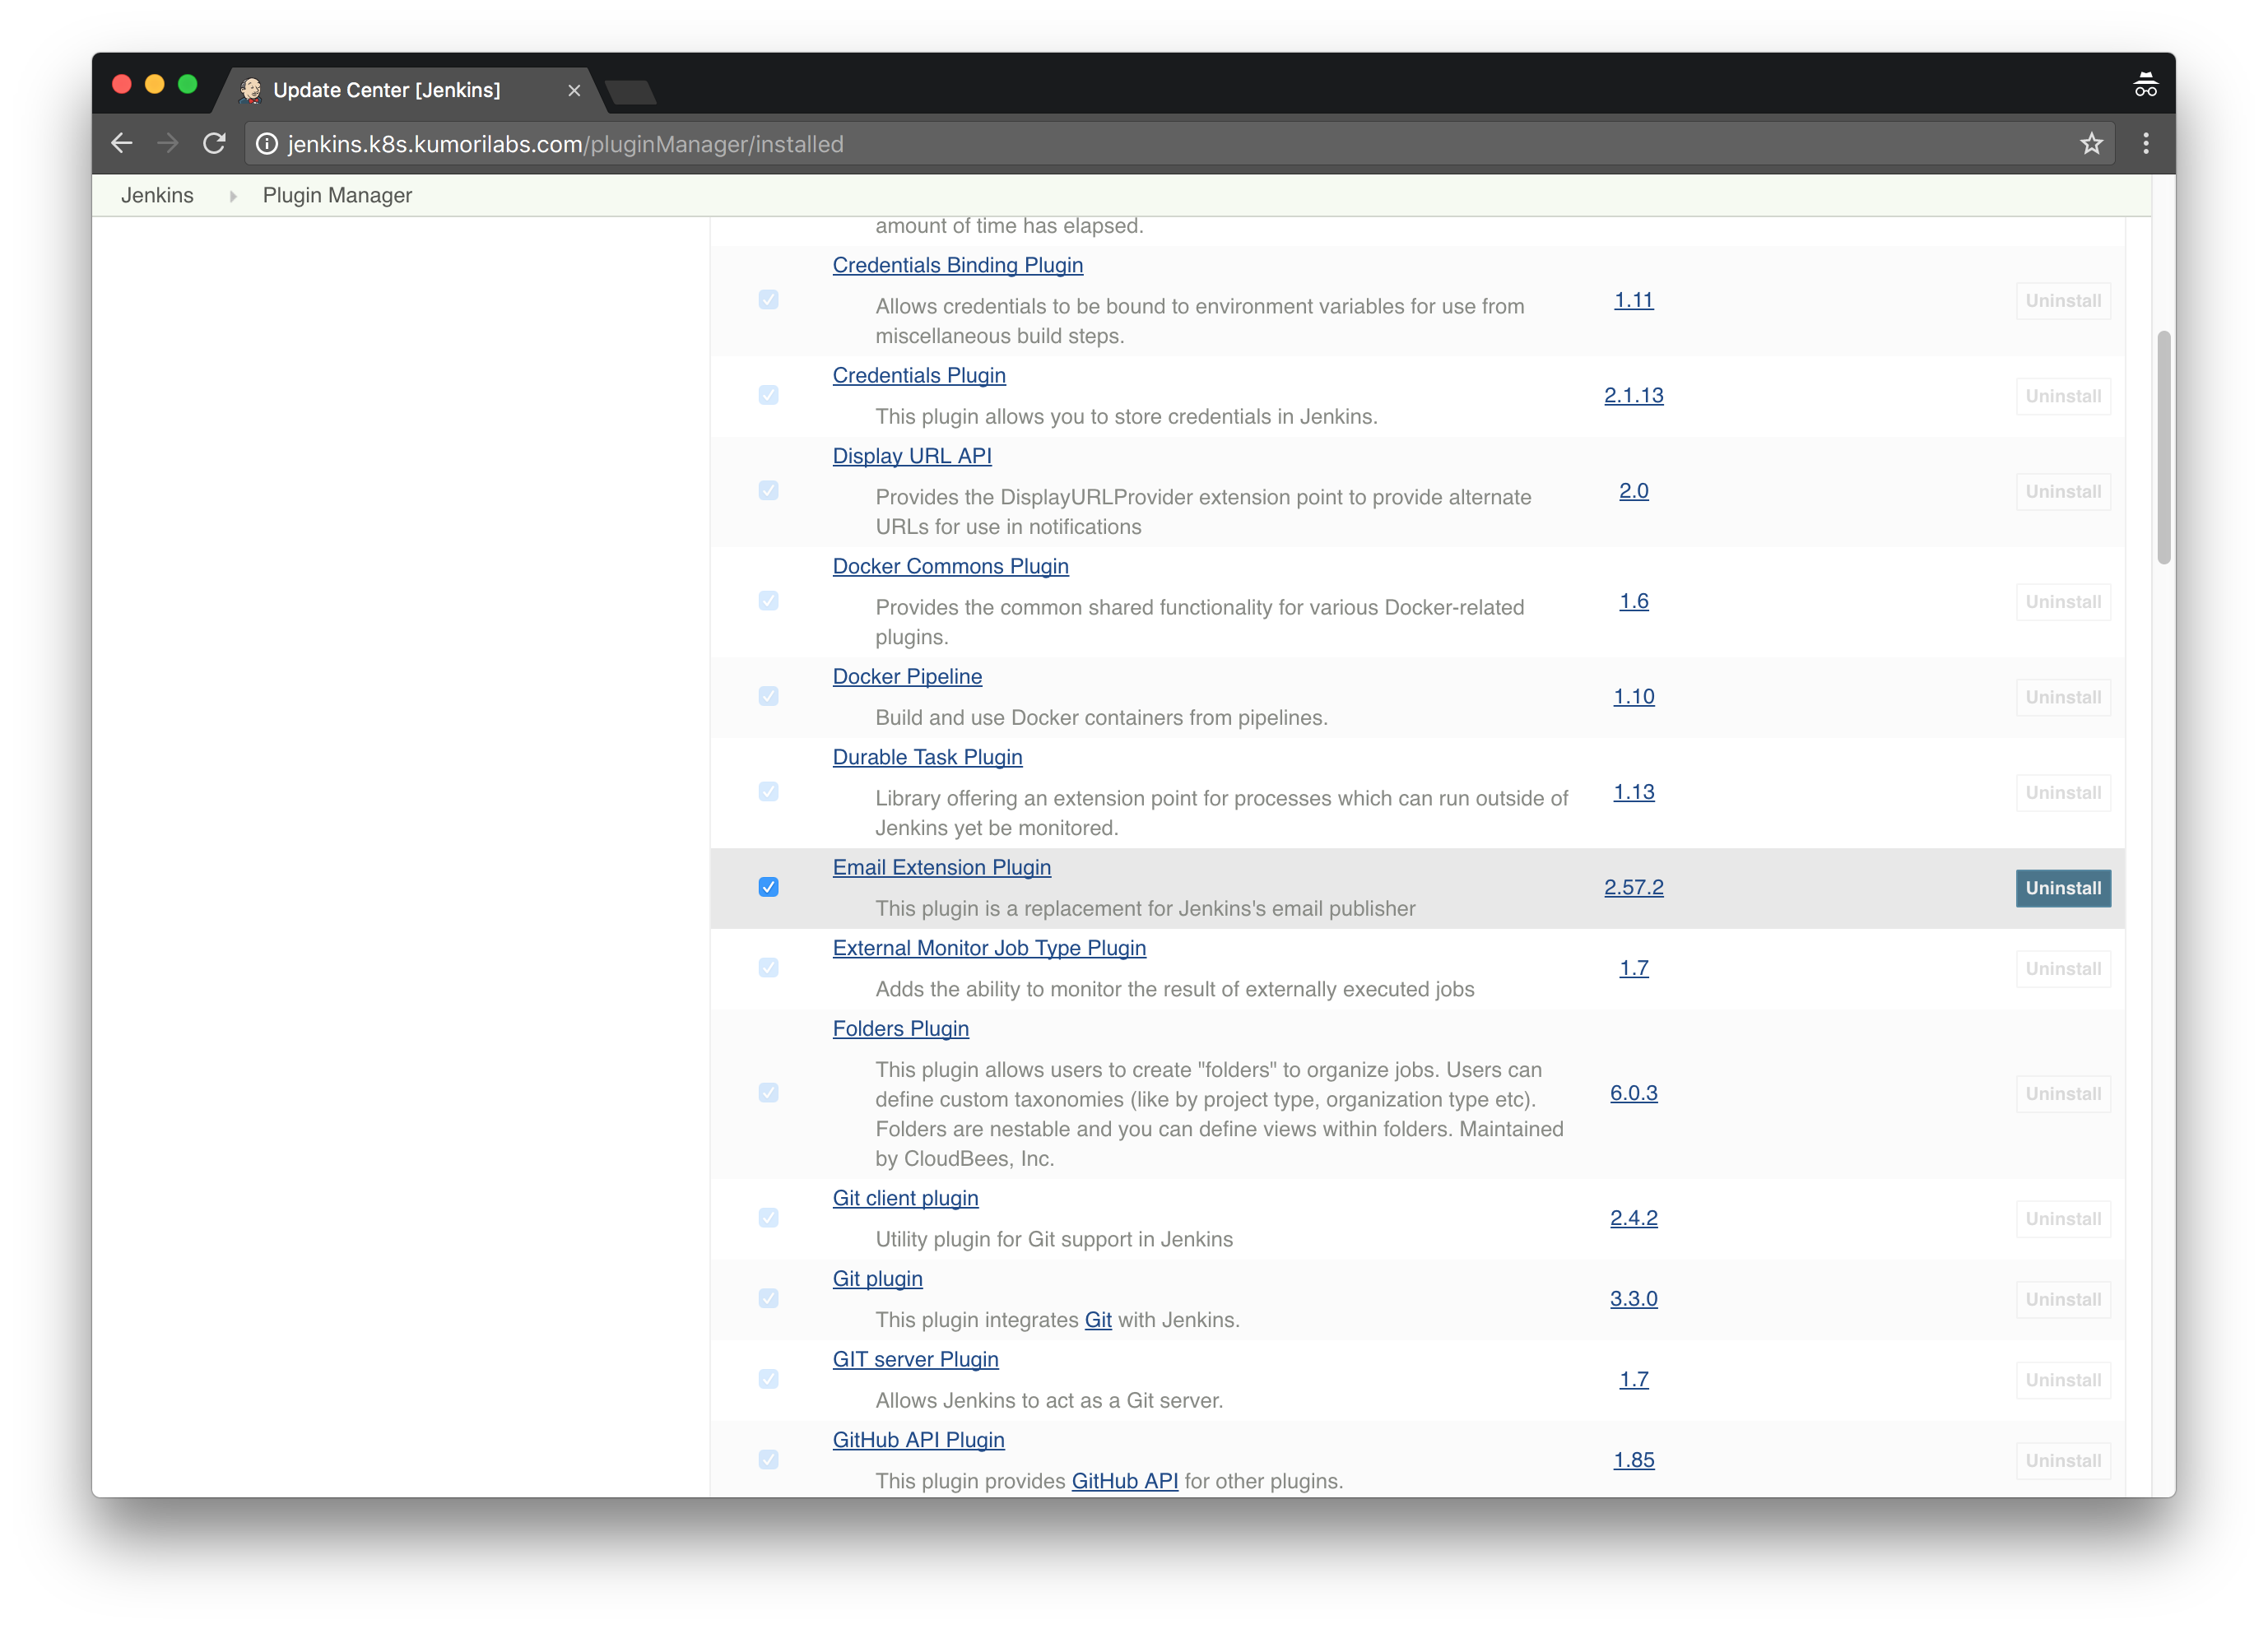Open External Monitor Job Type Plugin link
The height and width of the screenshot is (1629, 2268).
(989, 948)
